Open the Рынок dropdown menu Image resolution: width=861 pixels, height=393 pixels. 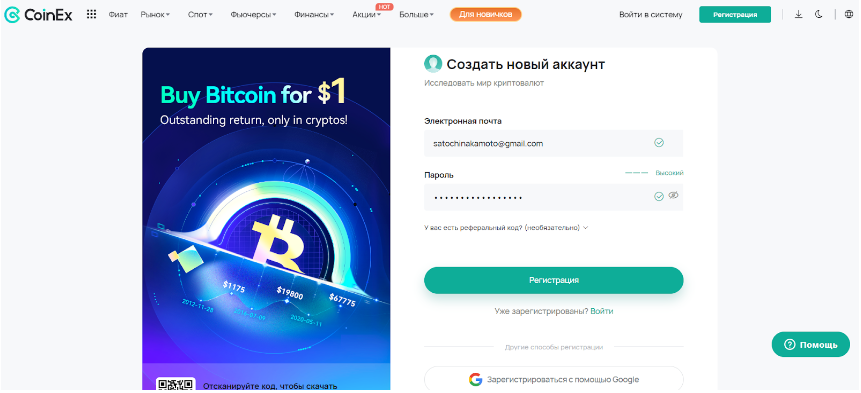click(155, 15)
